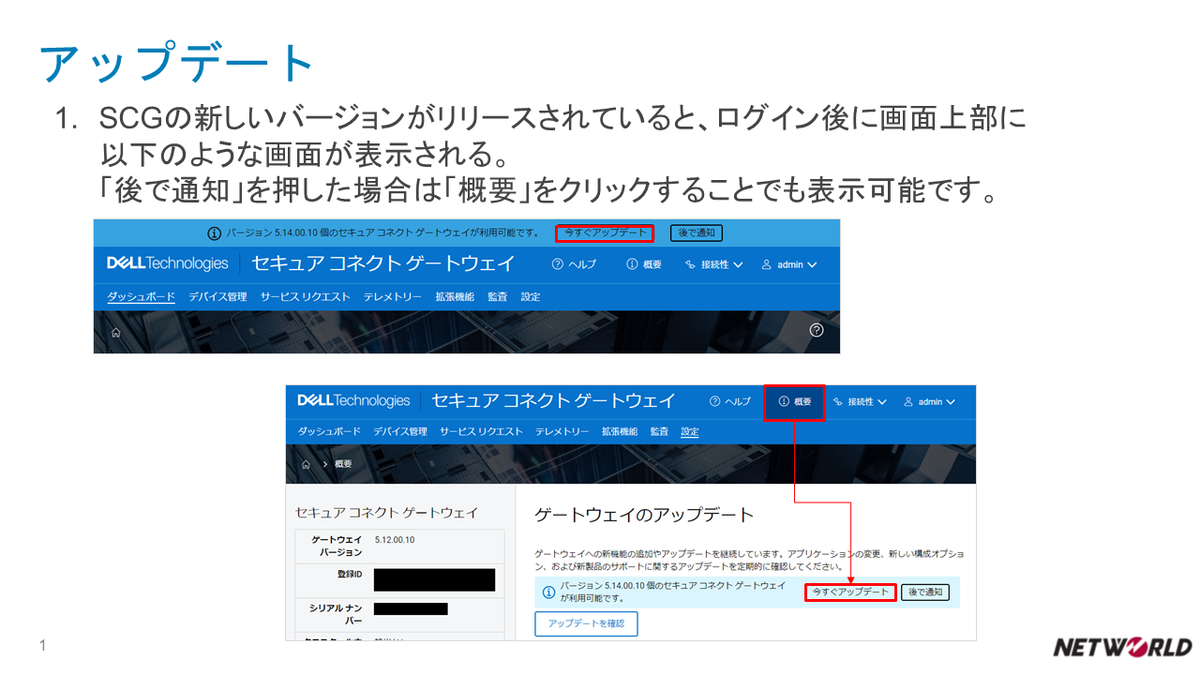Click the home icon beside the 概要 breadcrumb
This screenshot has height=675, width=1200.
pos(306,464)
